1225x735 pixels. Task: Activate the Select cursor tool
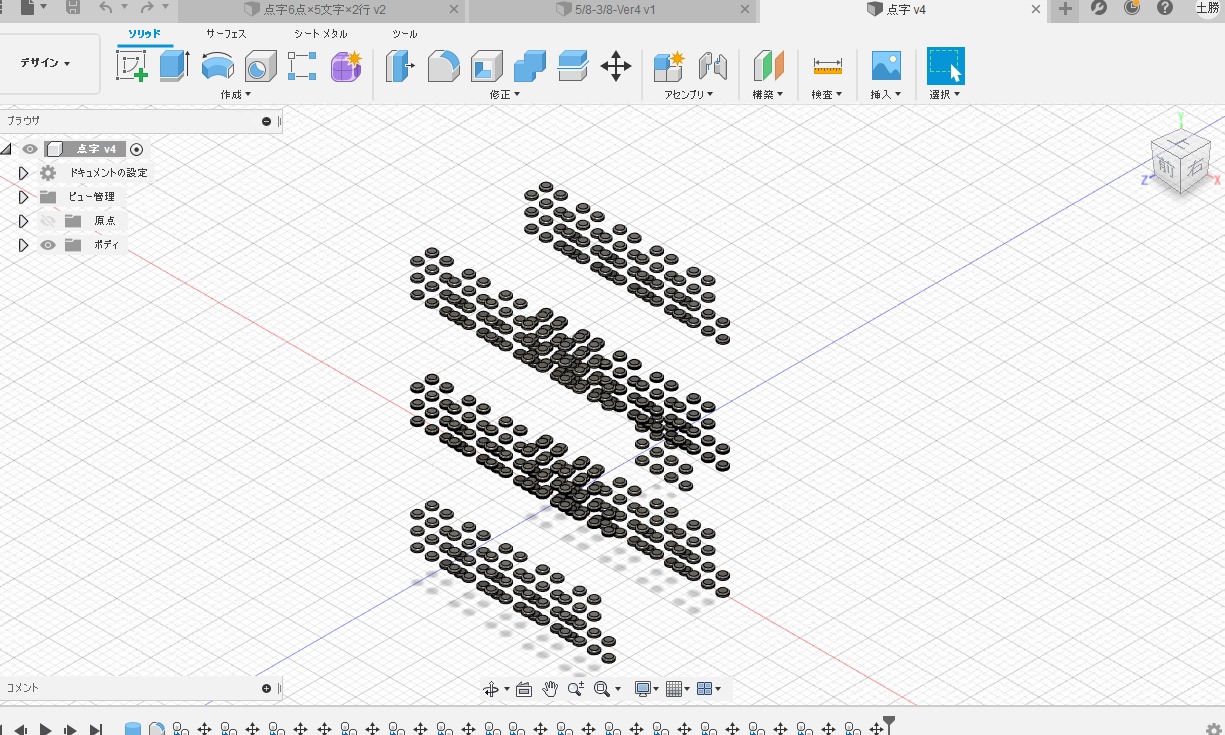click(946, 66)
